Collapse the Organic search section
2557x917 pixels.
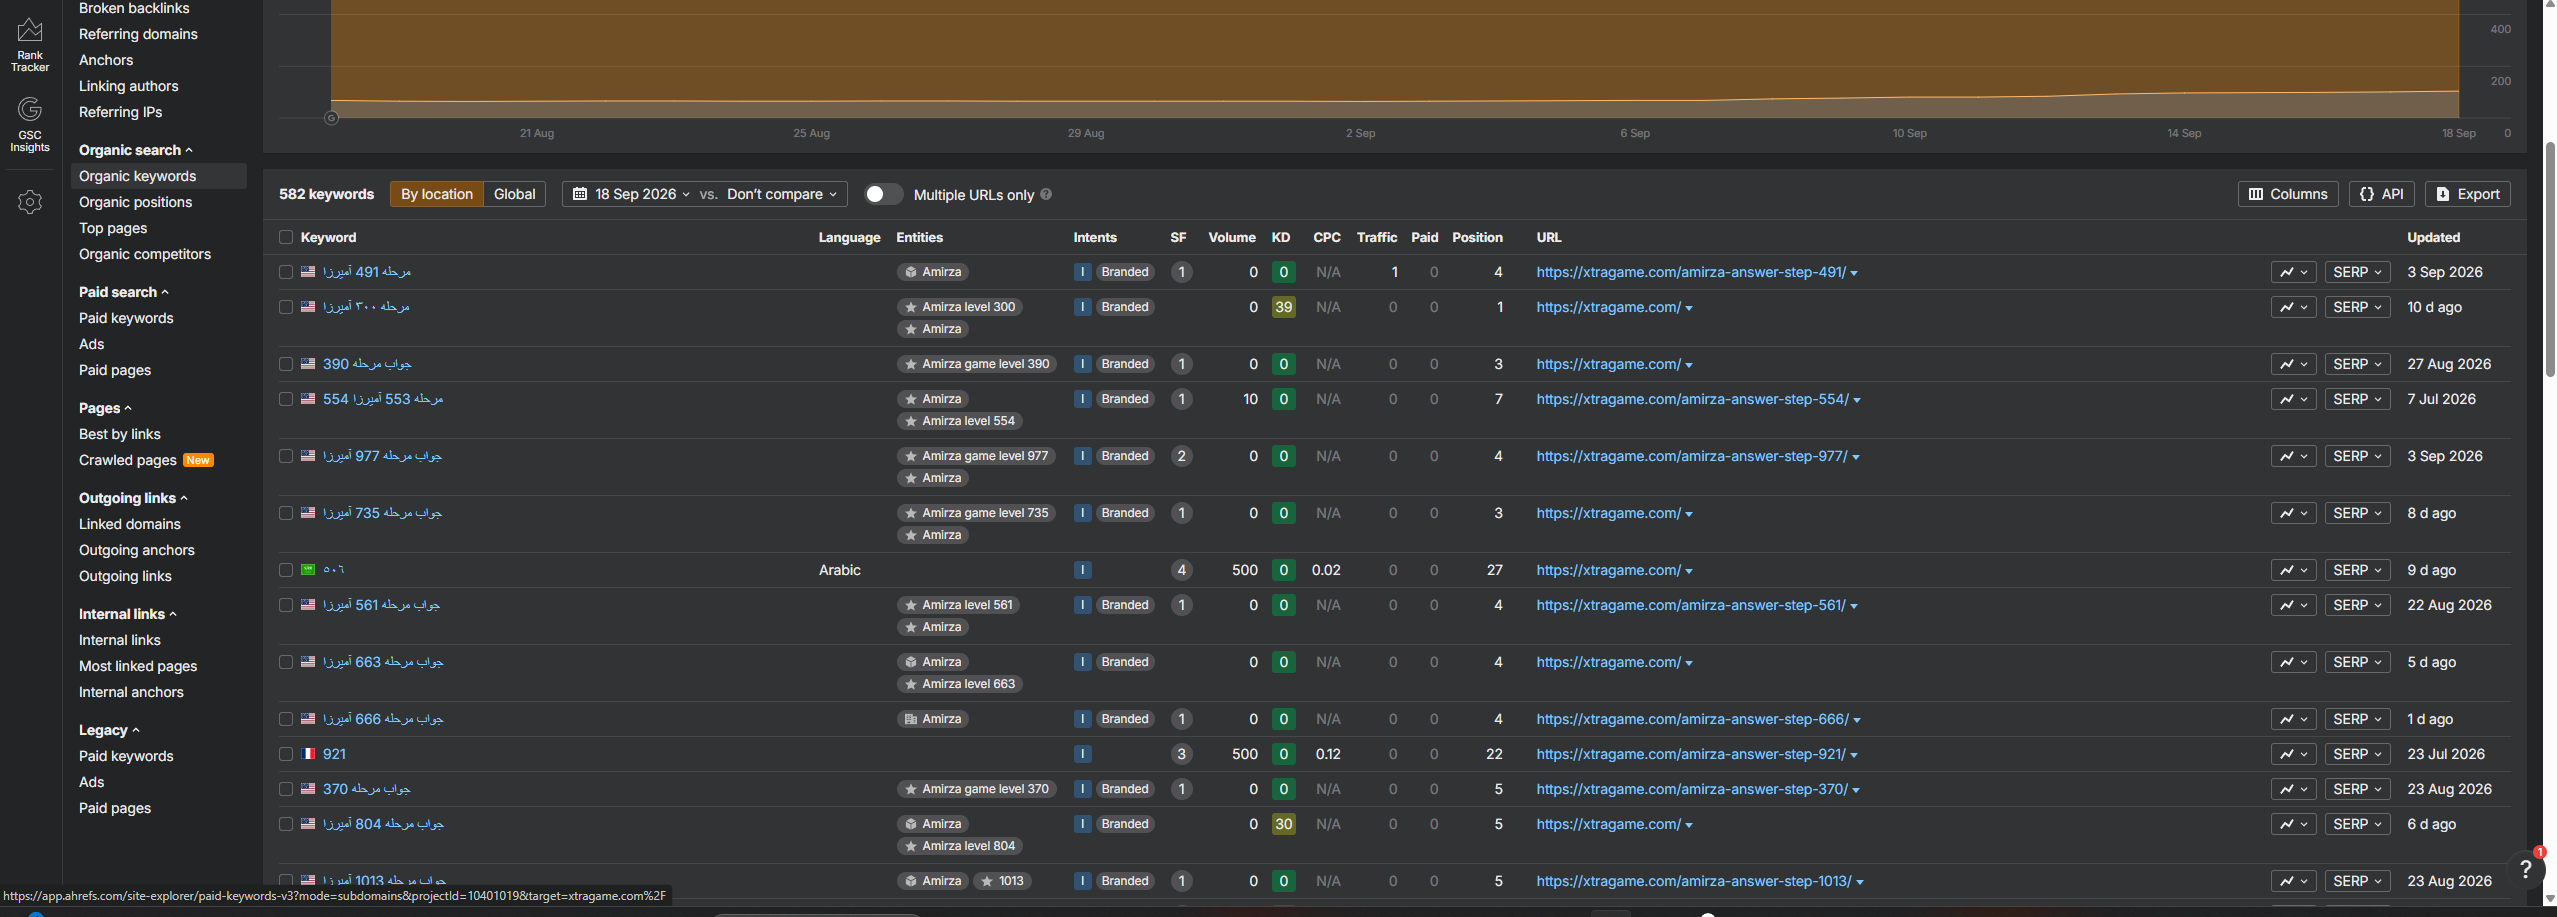click(136, 150)
